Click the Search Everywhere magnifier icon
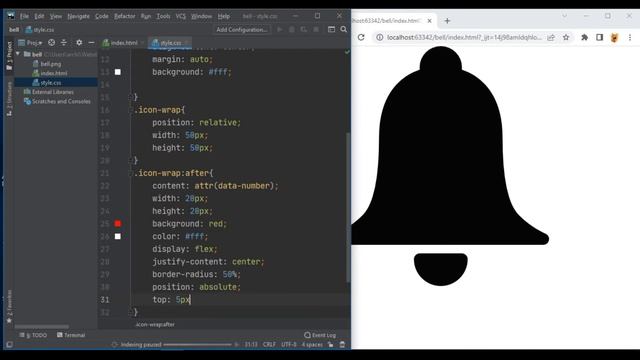The image size is (640, 360). coord(344,29)
